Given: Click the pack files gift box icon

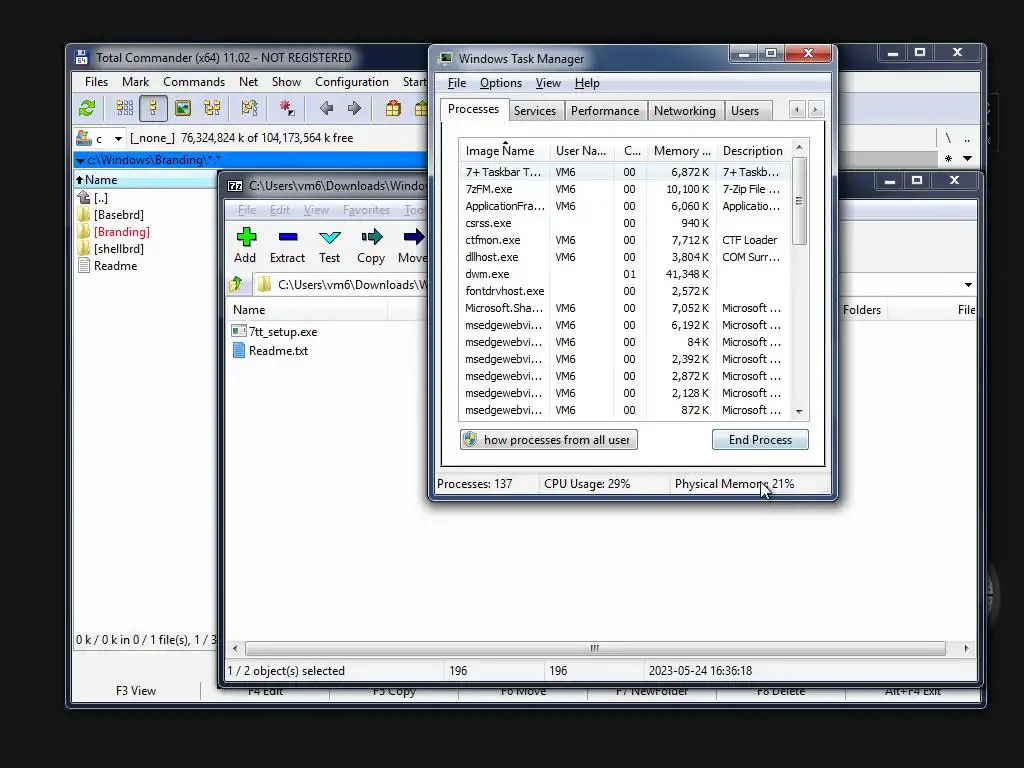Looking at the screenshot, I should [x=393, y=108].
